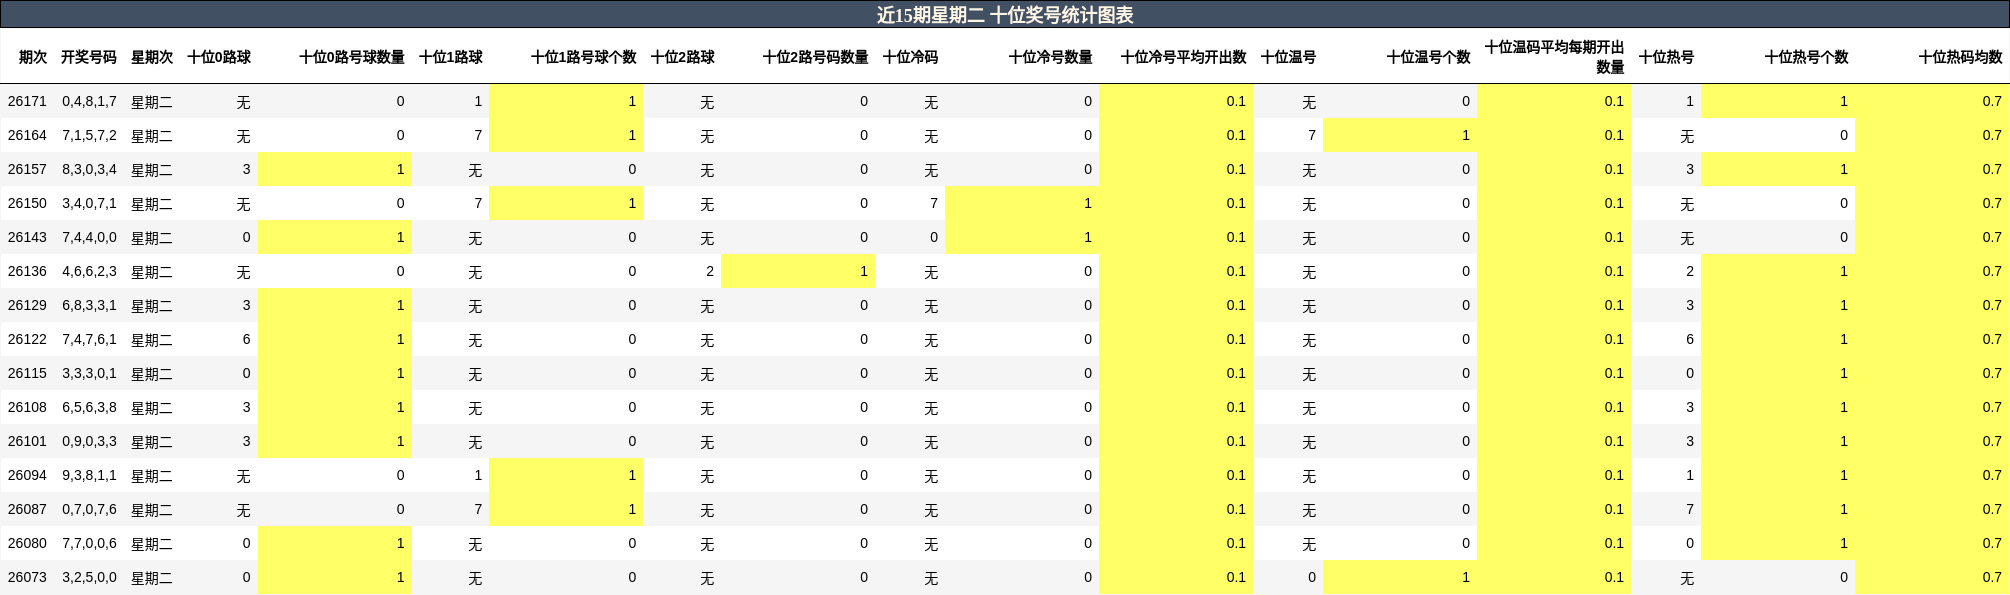Click winning numbers 6,8,3,3,1
The width and height of the screenshot is (2010, 595).
(89, 305)
